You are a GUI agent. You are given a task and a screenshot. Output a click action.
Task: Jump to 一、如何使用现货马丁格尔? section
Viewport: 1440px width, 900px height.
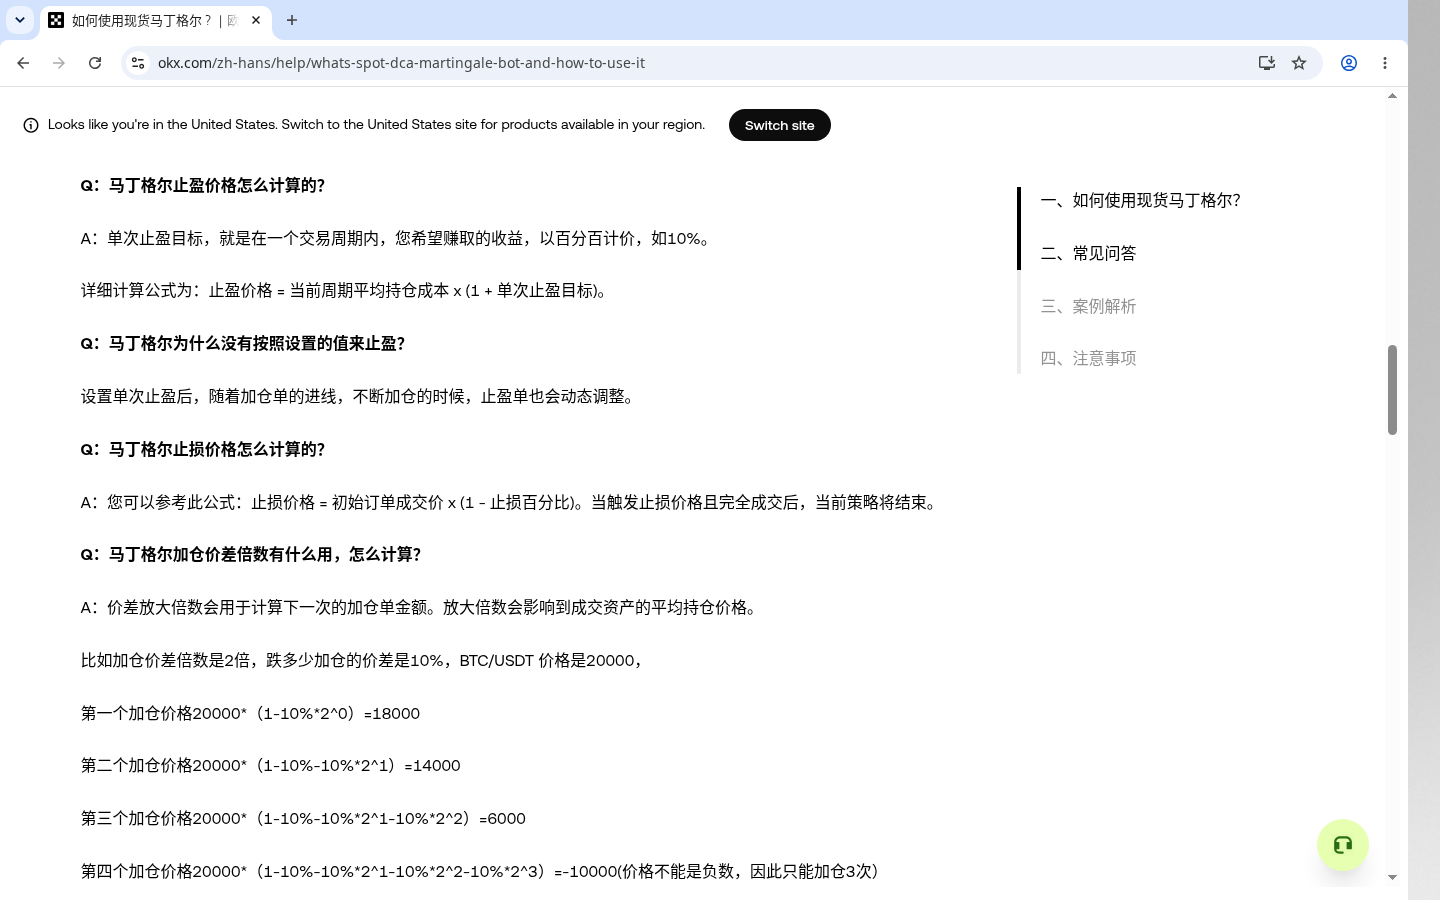point(1141,200)
